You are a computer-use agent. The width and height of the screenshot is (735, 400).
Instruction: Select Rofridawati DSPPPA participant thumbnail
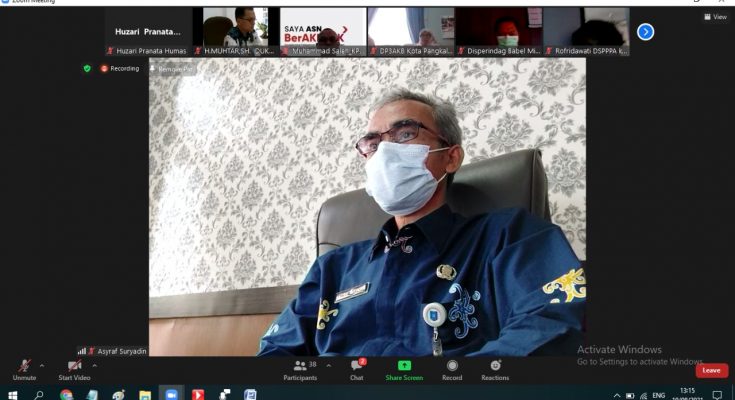(586, 32)
